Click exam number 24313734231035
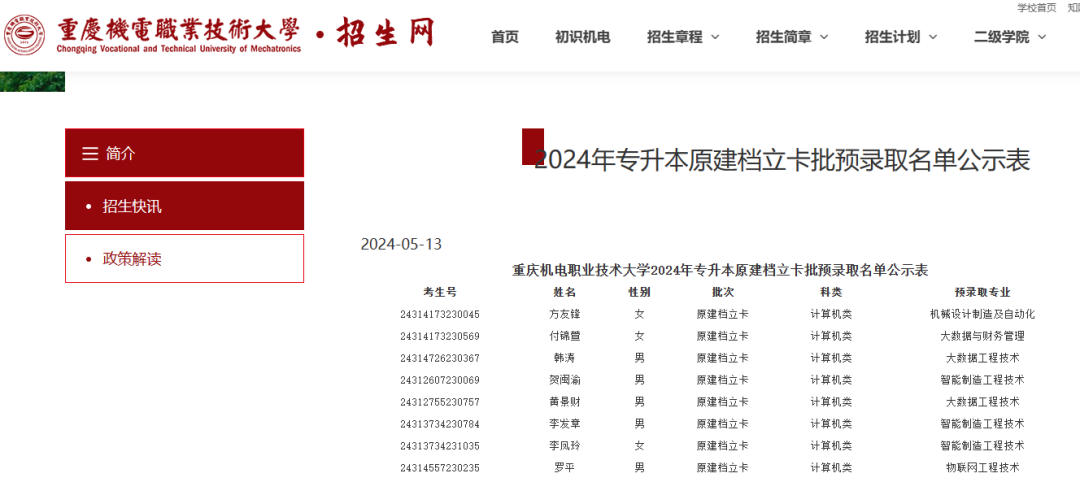 (x=439, y=446)
